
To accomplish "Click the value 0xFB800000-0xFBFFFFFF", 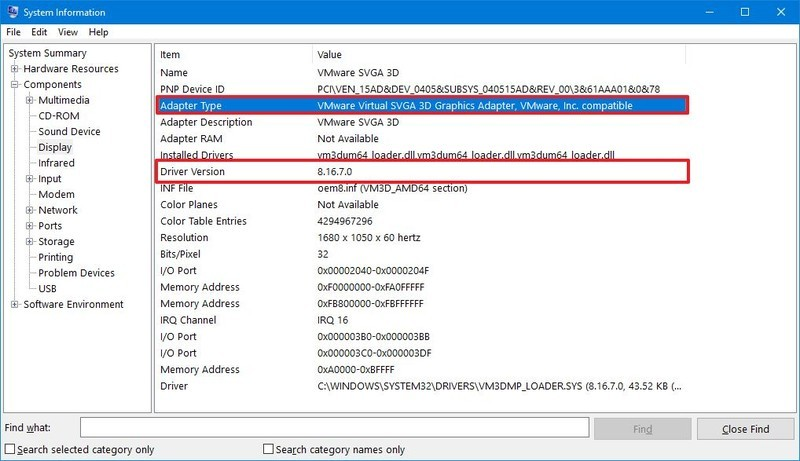I will click(x=370, y=304).
